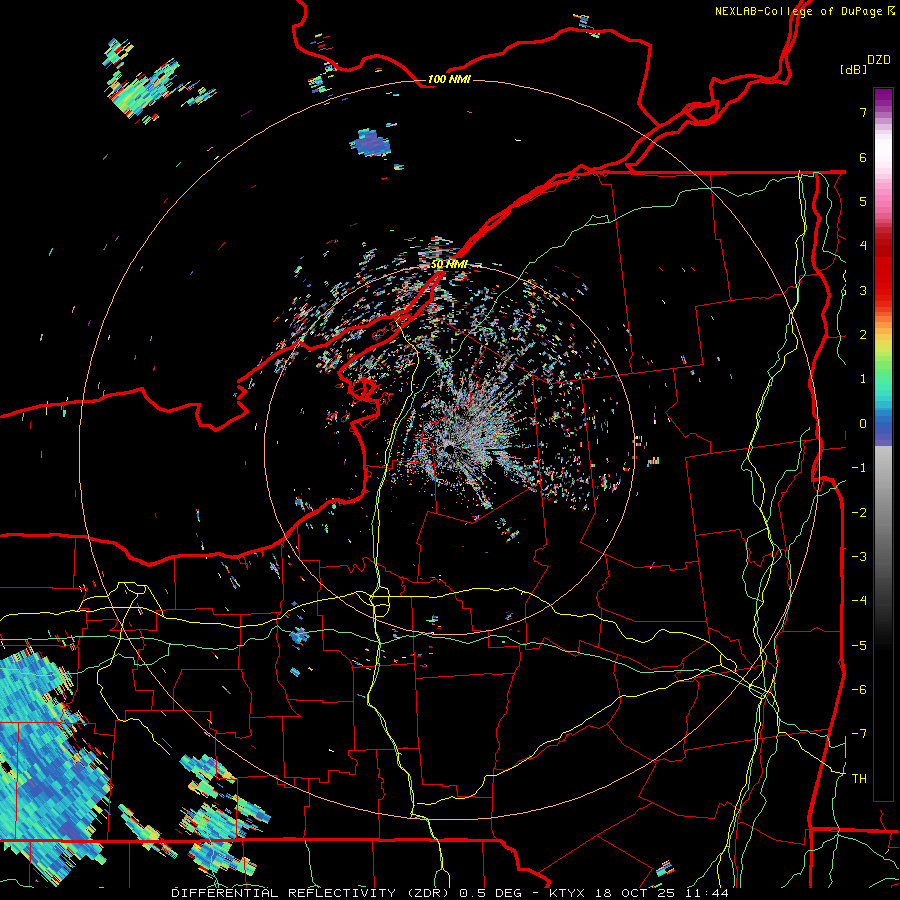The image size is (900, 900).
Task: Click the 2 tick label on the color scale
Action: (x=863, y=335)
